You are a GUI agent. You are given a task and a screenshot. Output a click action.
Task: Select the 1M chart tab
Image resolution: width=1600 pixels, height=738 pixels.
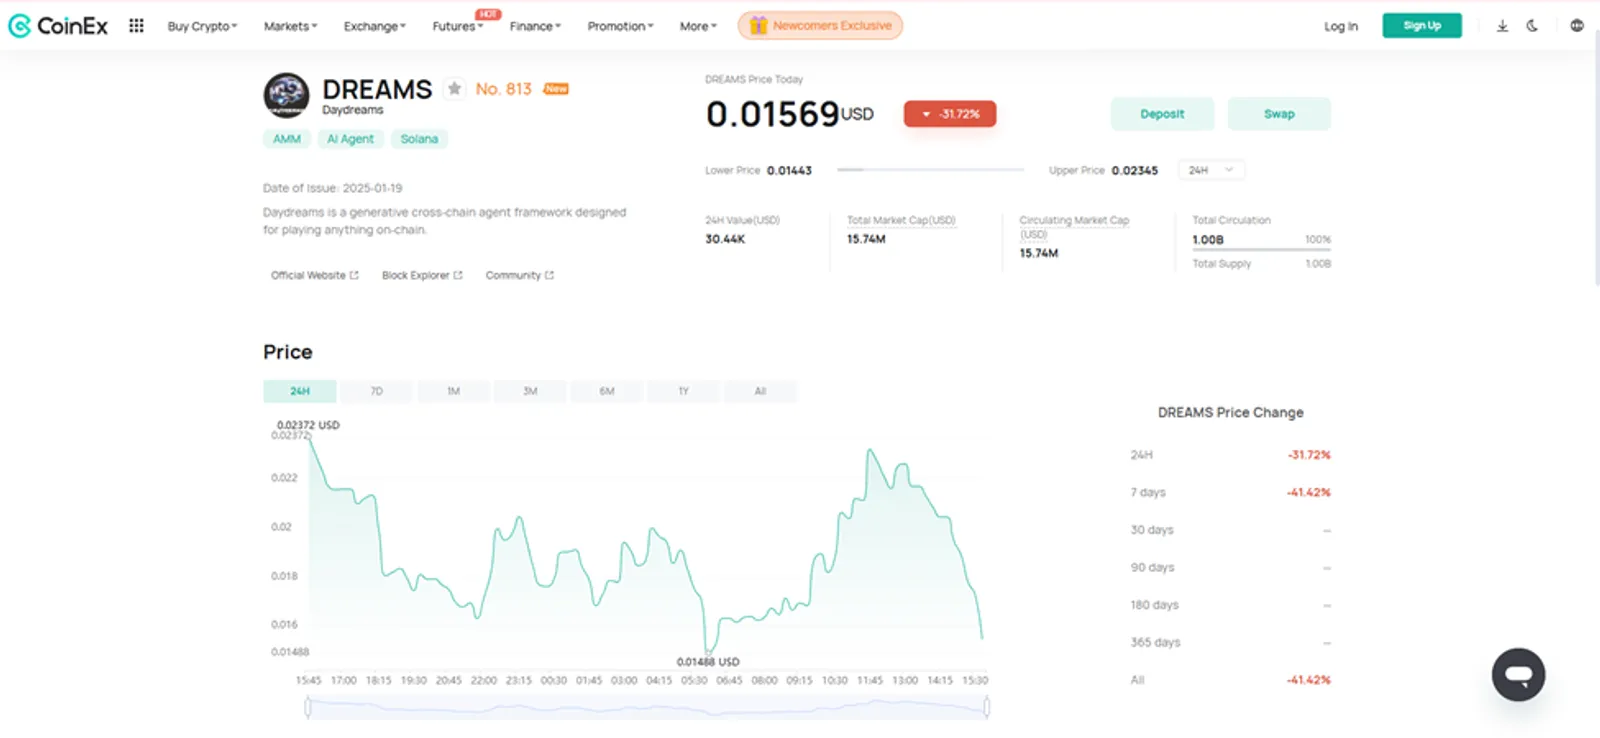pos(454,391)
